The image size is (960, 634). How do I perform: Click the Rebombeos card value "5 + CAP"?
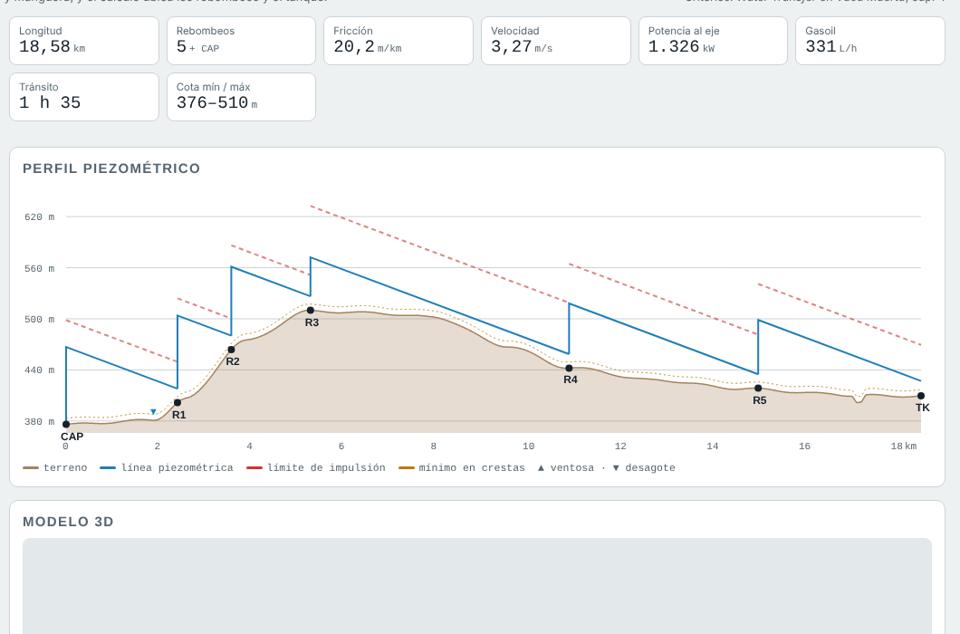click(198, 47)
